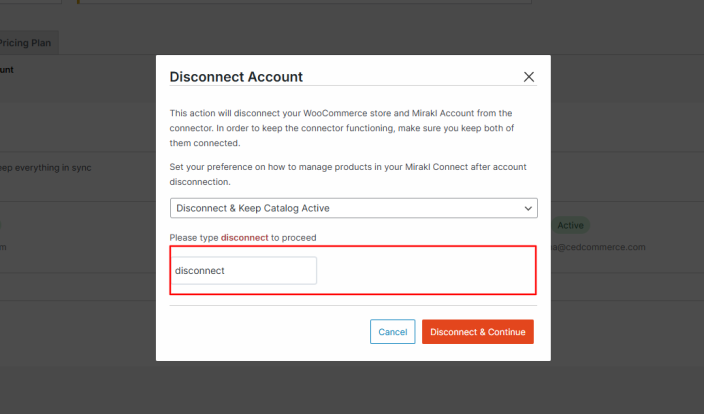
Task: Switch to the Pricing Plan tab
Action: point(29,43)
